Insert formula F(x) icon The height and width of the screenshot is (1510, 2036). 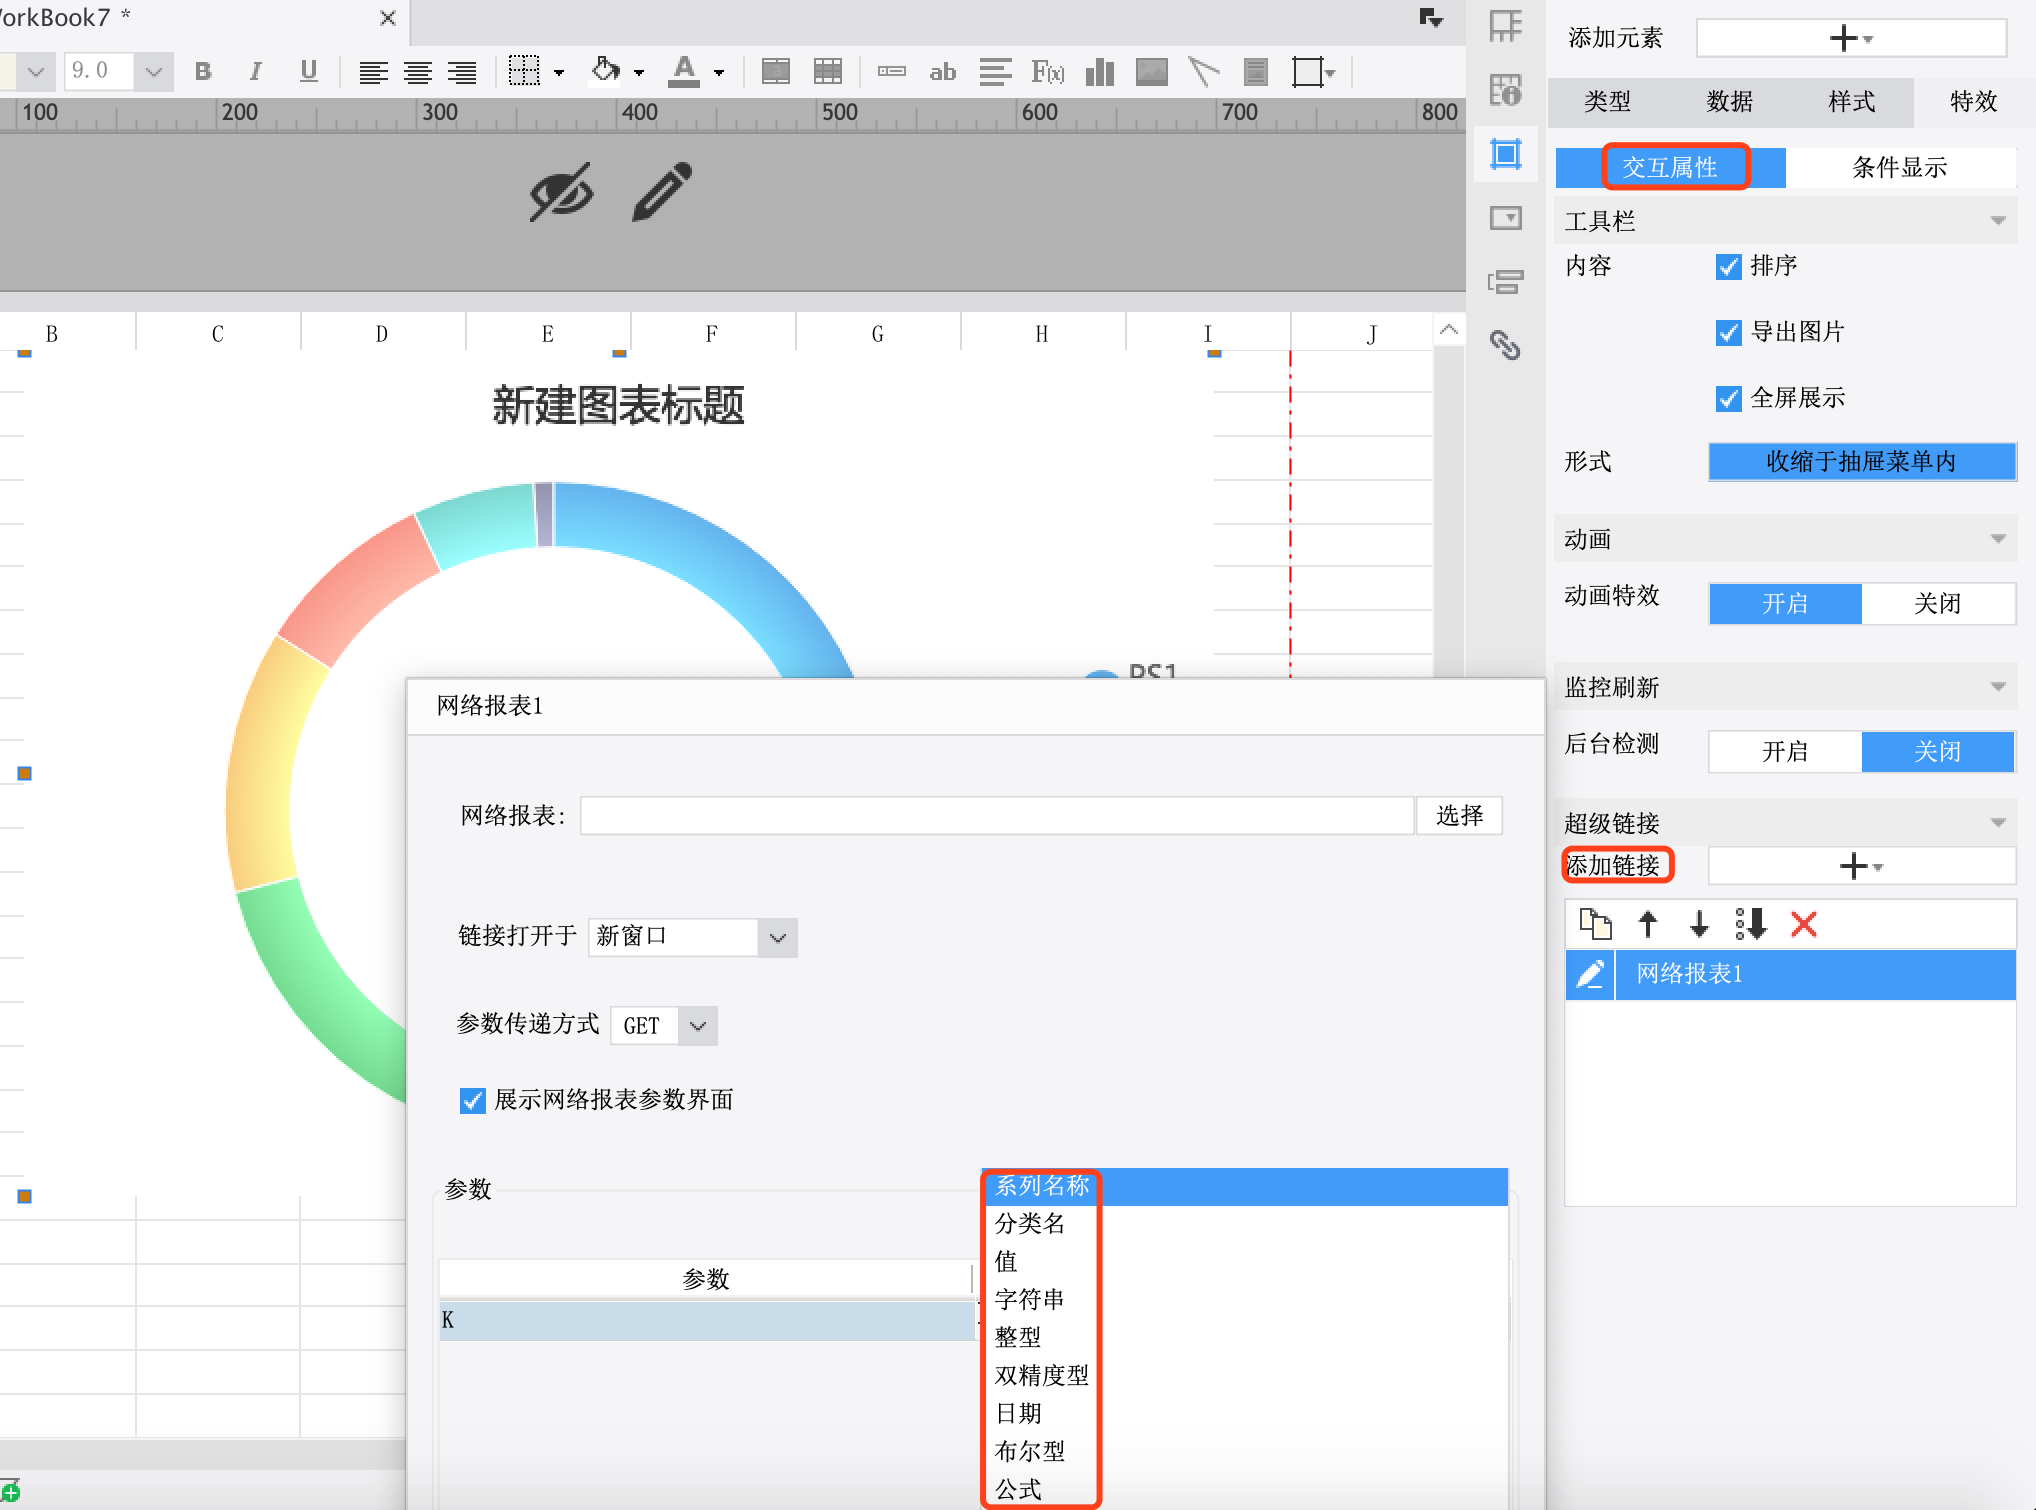coord(1047,72)
